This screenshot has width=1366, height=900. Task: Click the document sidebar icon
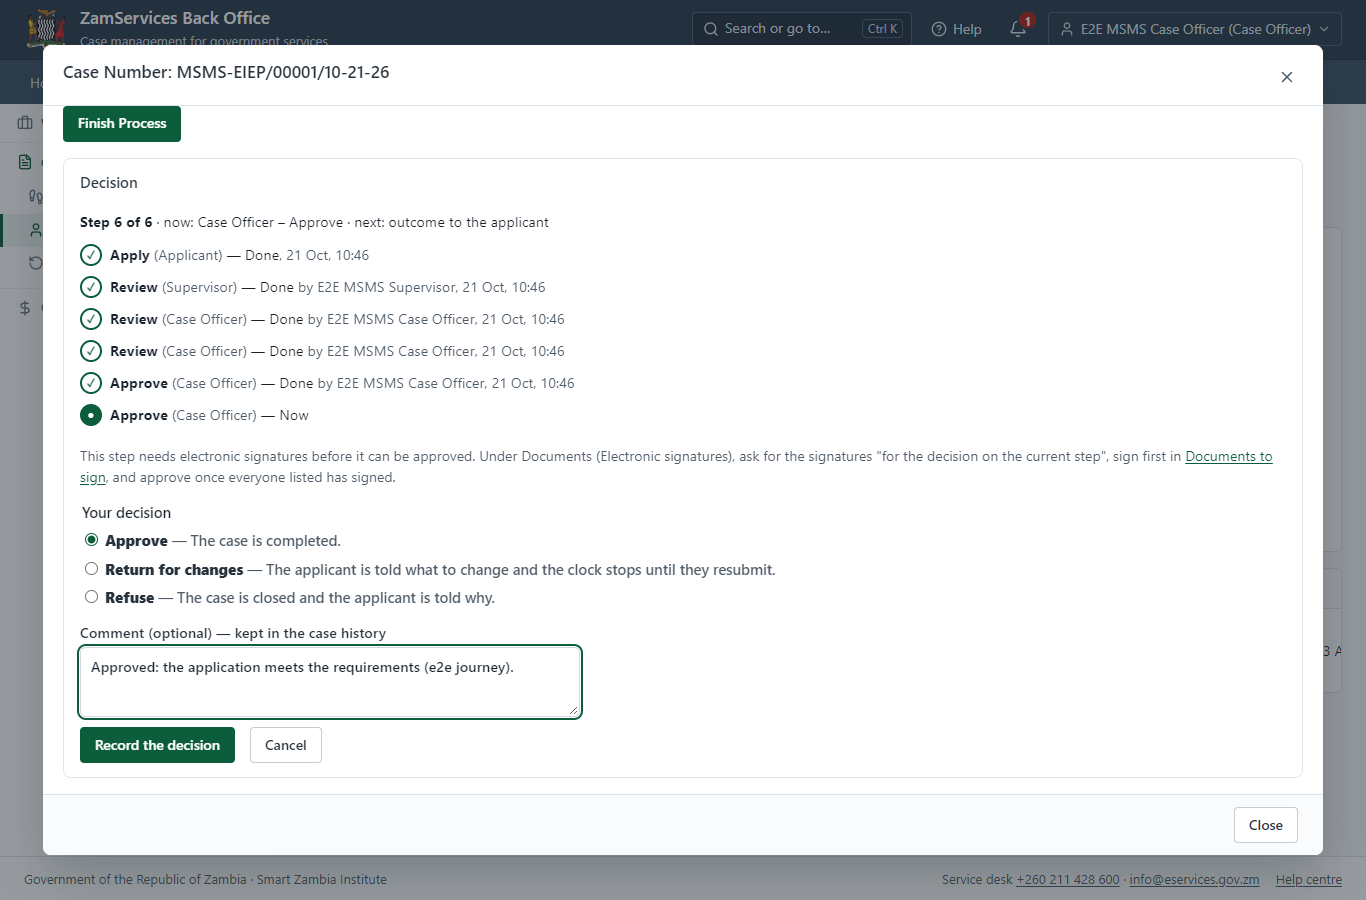pos(25,162)
